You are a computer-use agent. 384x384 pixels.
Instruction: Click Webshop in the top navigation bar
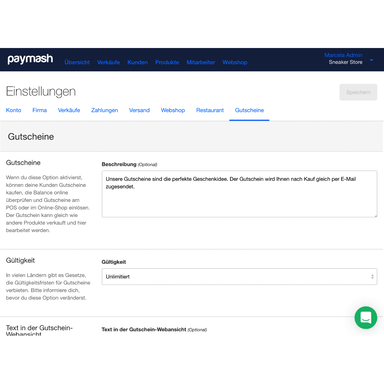click(x=235, y=62)
